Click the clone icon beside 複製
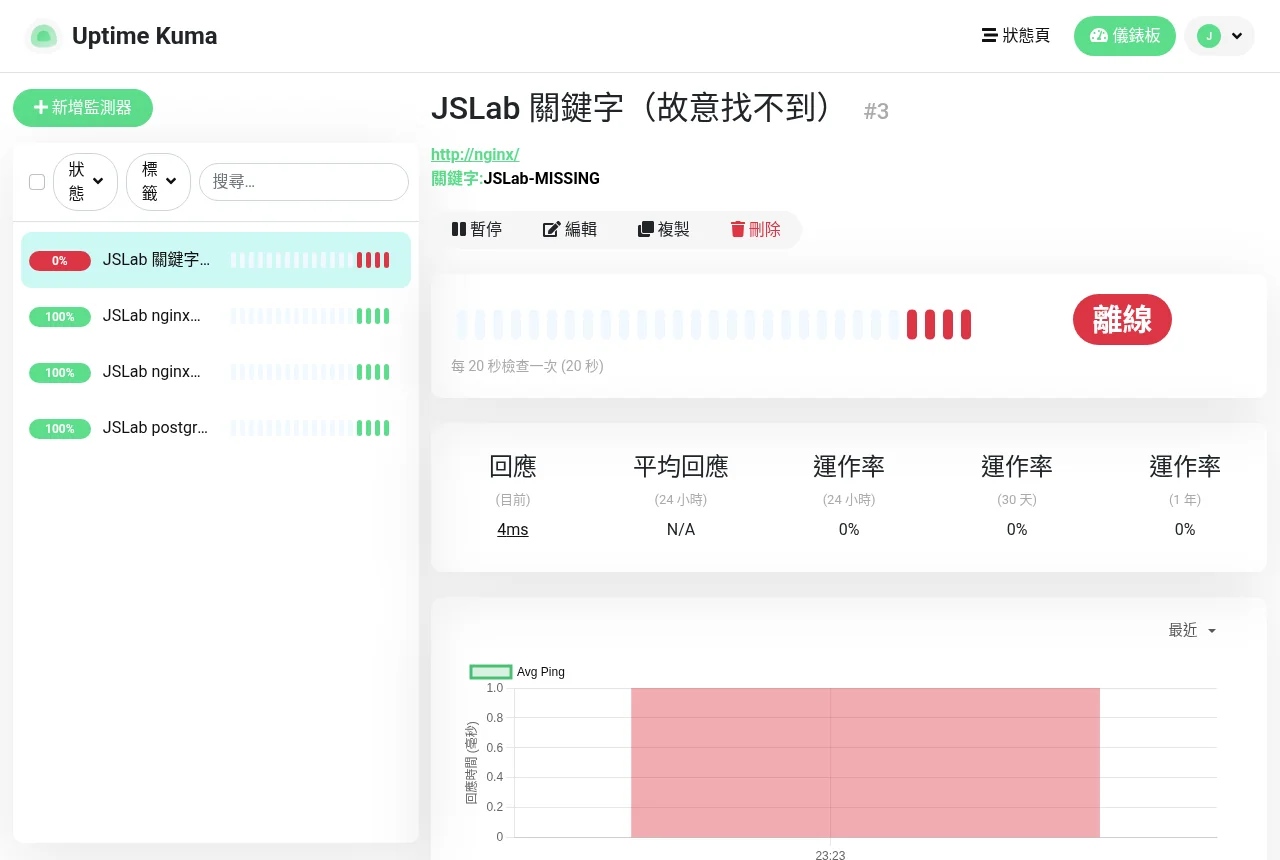 click(x=645, y=229)
